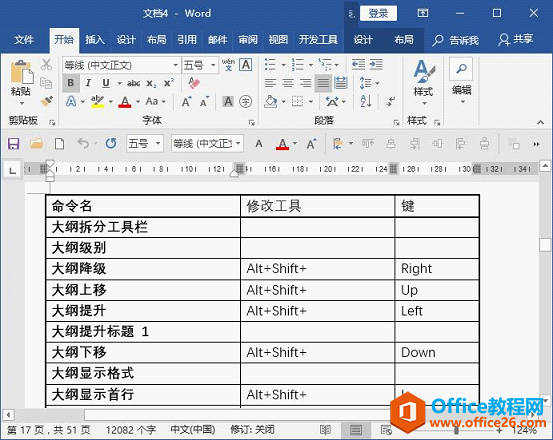Click the Copy icon
Viewport: 553px width, 440px height.
click(46, 83)
